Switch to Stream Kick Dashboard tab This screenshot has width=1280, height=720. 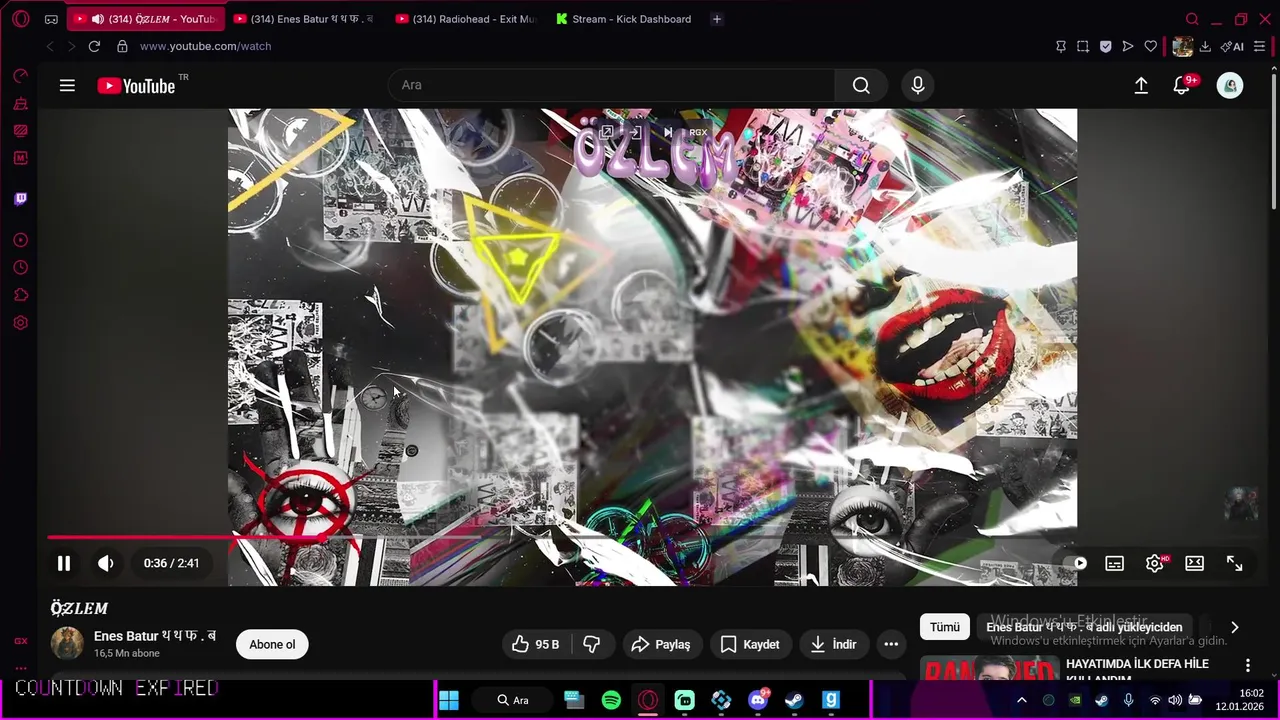[626, 19]
